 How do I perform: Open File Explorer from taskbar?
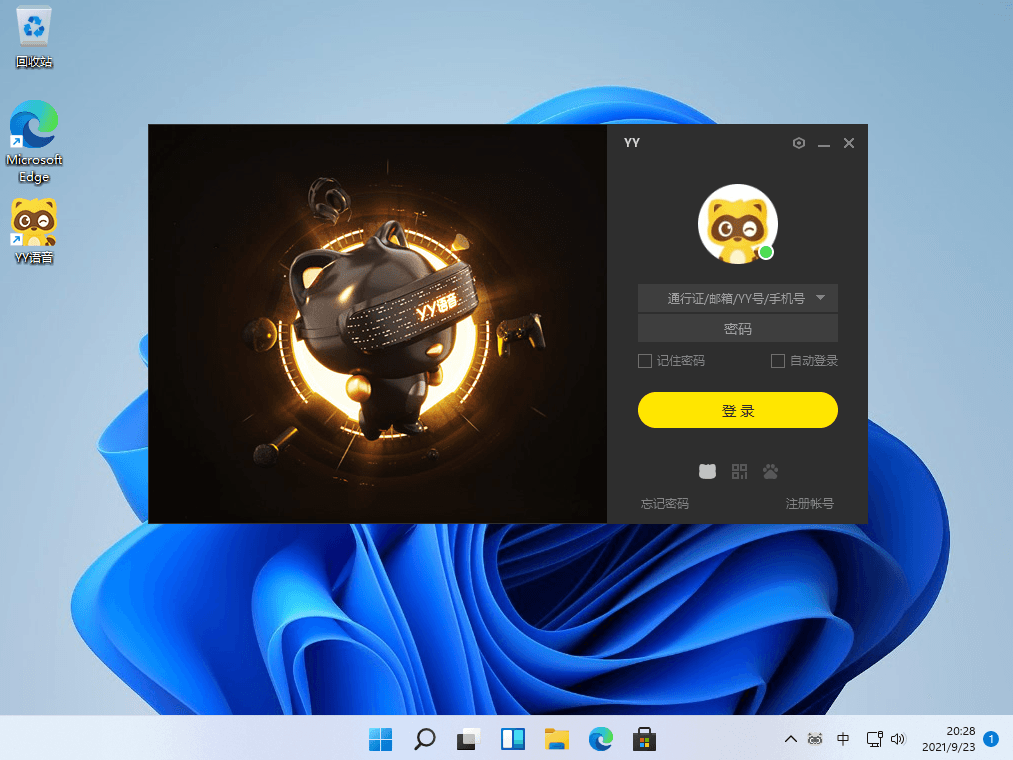pos(557,739)
